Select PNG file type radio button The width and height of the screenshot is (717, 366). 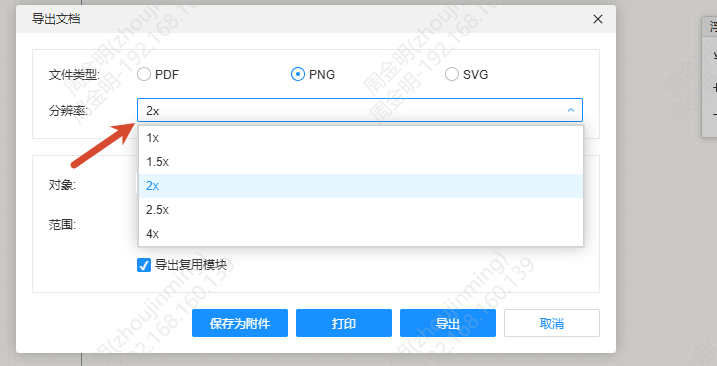(298, 74)
